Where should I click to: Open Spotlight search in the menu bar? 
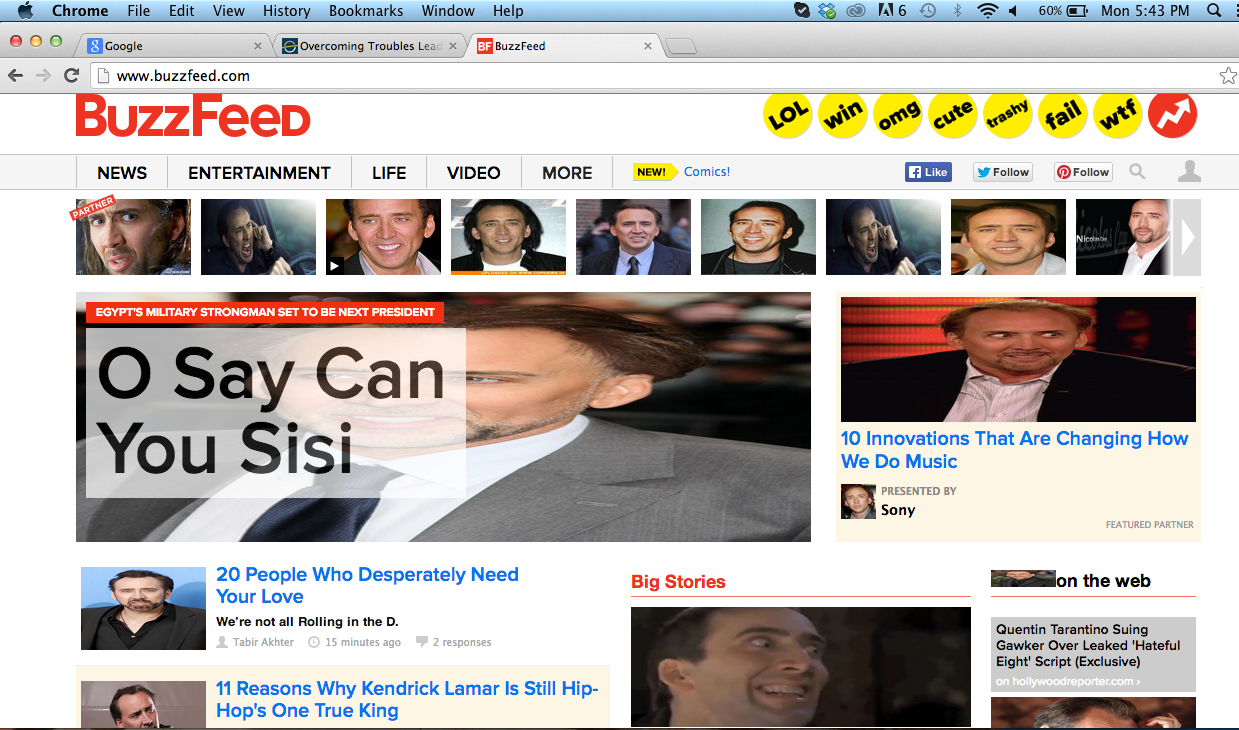point(1214,11)
